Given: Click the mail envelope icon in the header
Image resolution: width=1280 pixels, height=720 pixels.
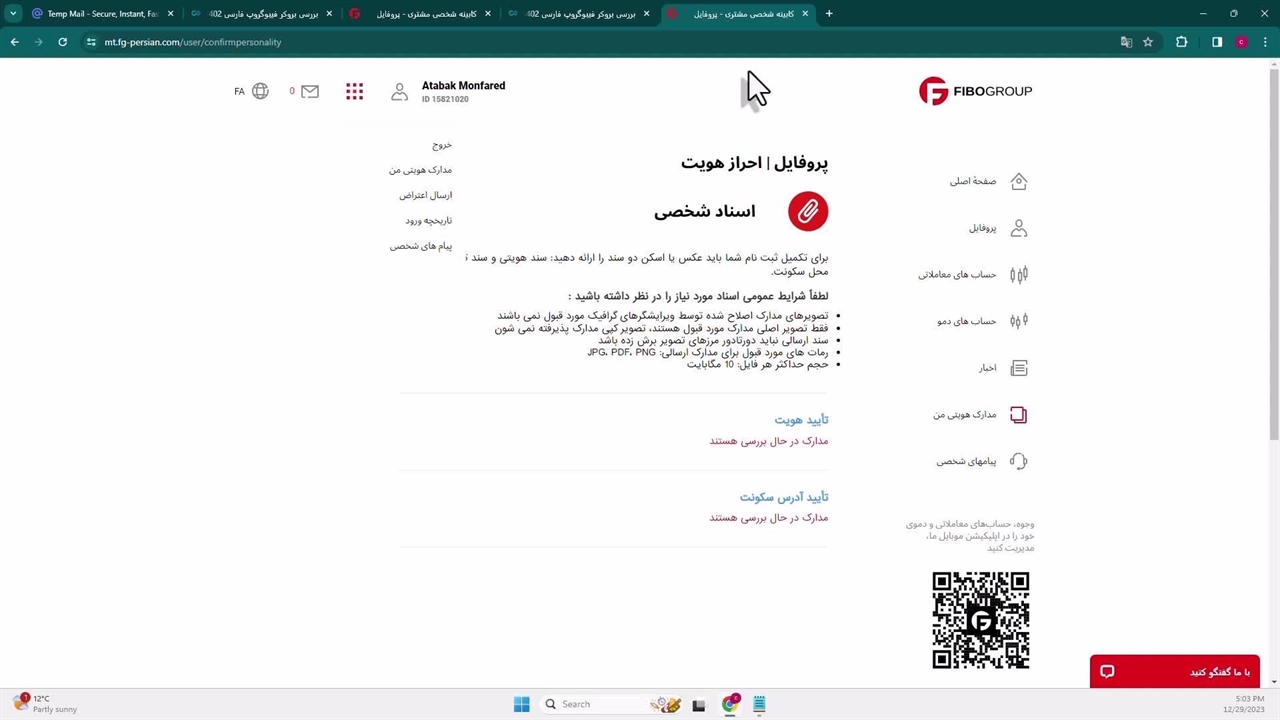Looking at the screenshot, I should (x=310, y=91).
